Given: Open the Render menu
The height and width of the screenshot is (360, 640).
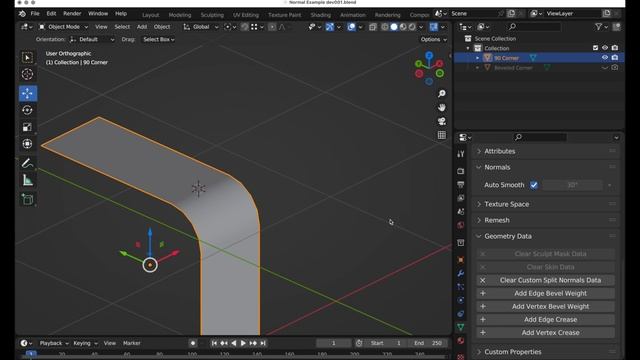Looking at the screenshot, I should (x=72, y=13).
